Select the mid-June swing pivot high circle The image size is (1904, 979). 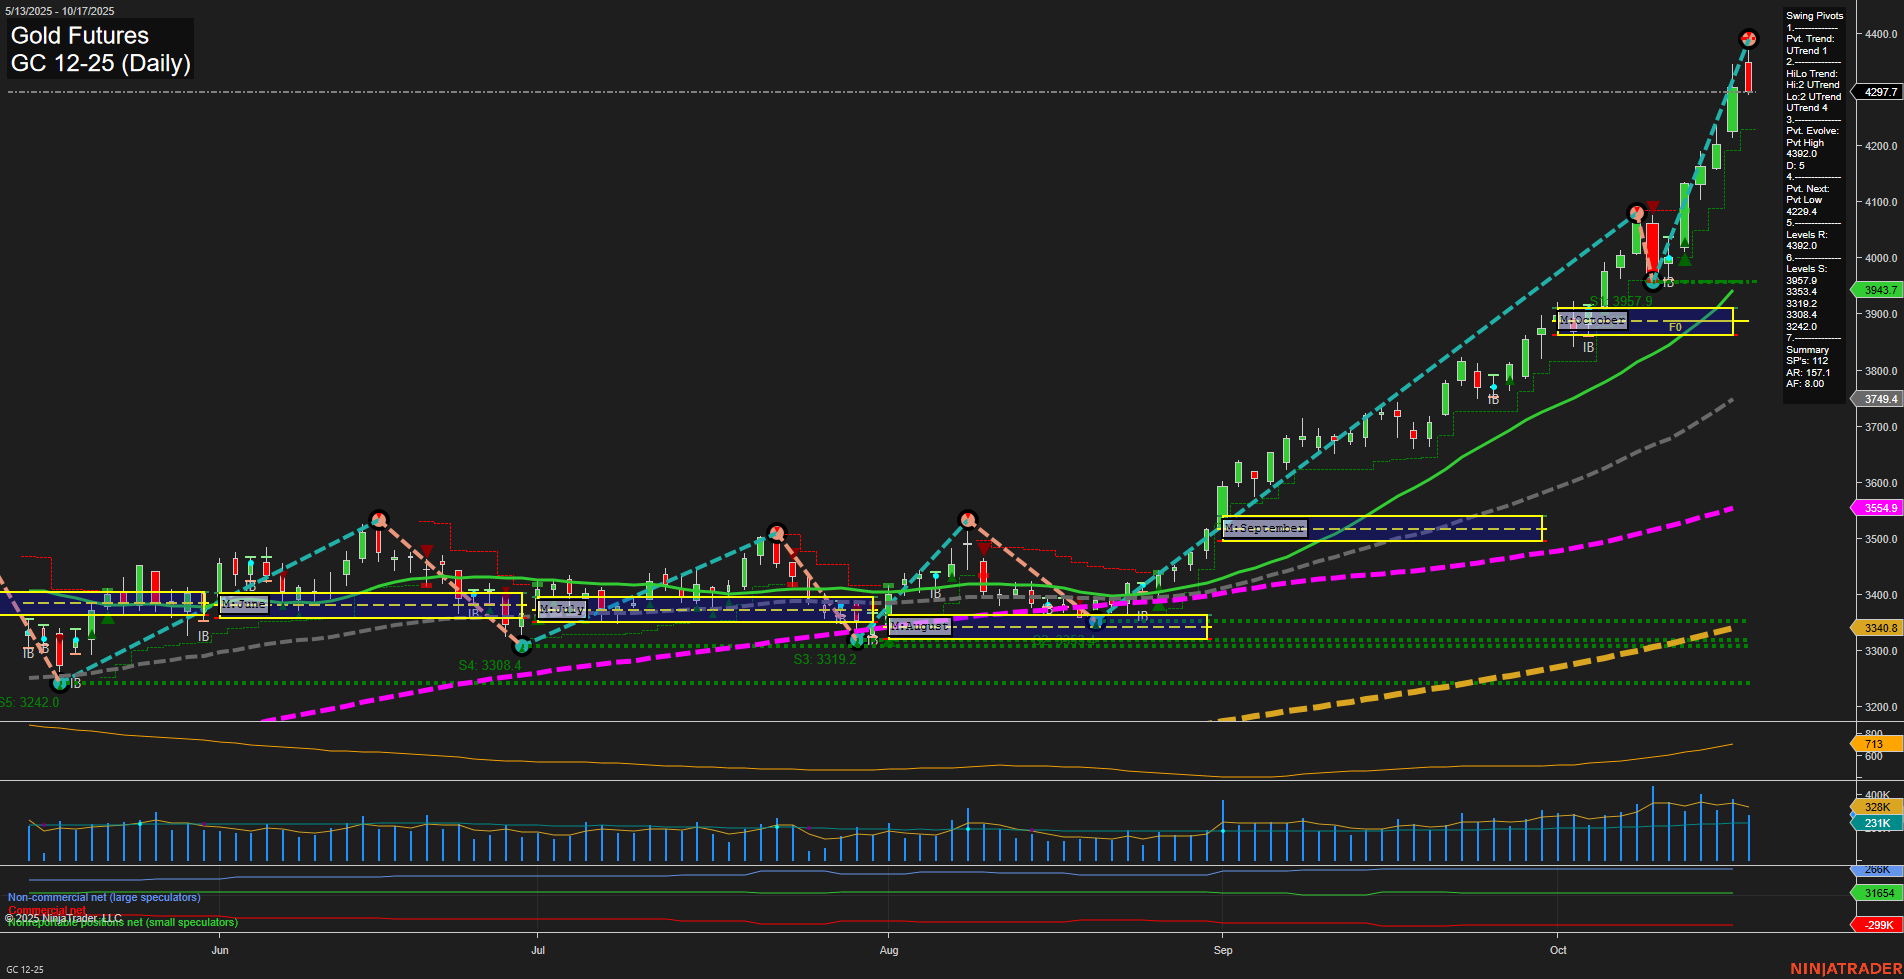click(378, 519)
